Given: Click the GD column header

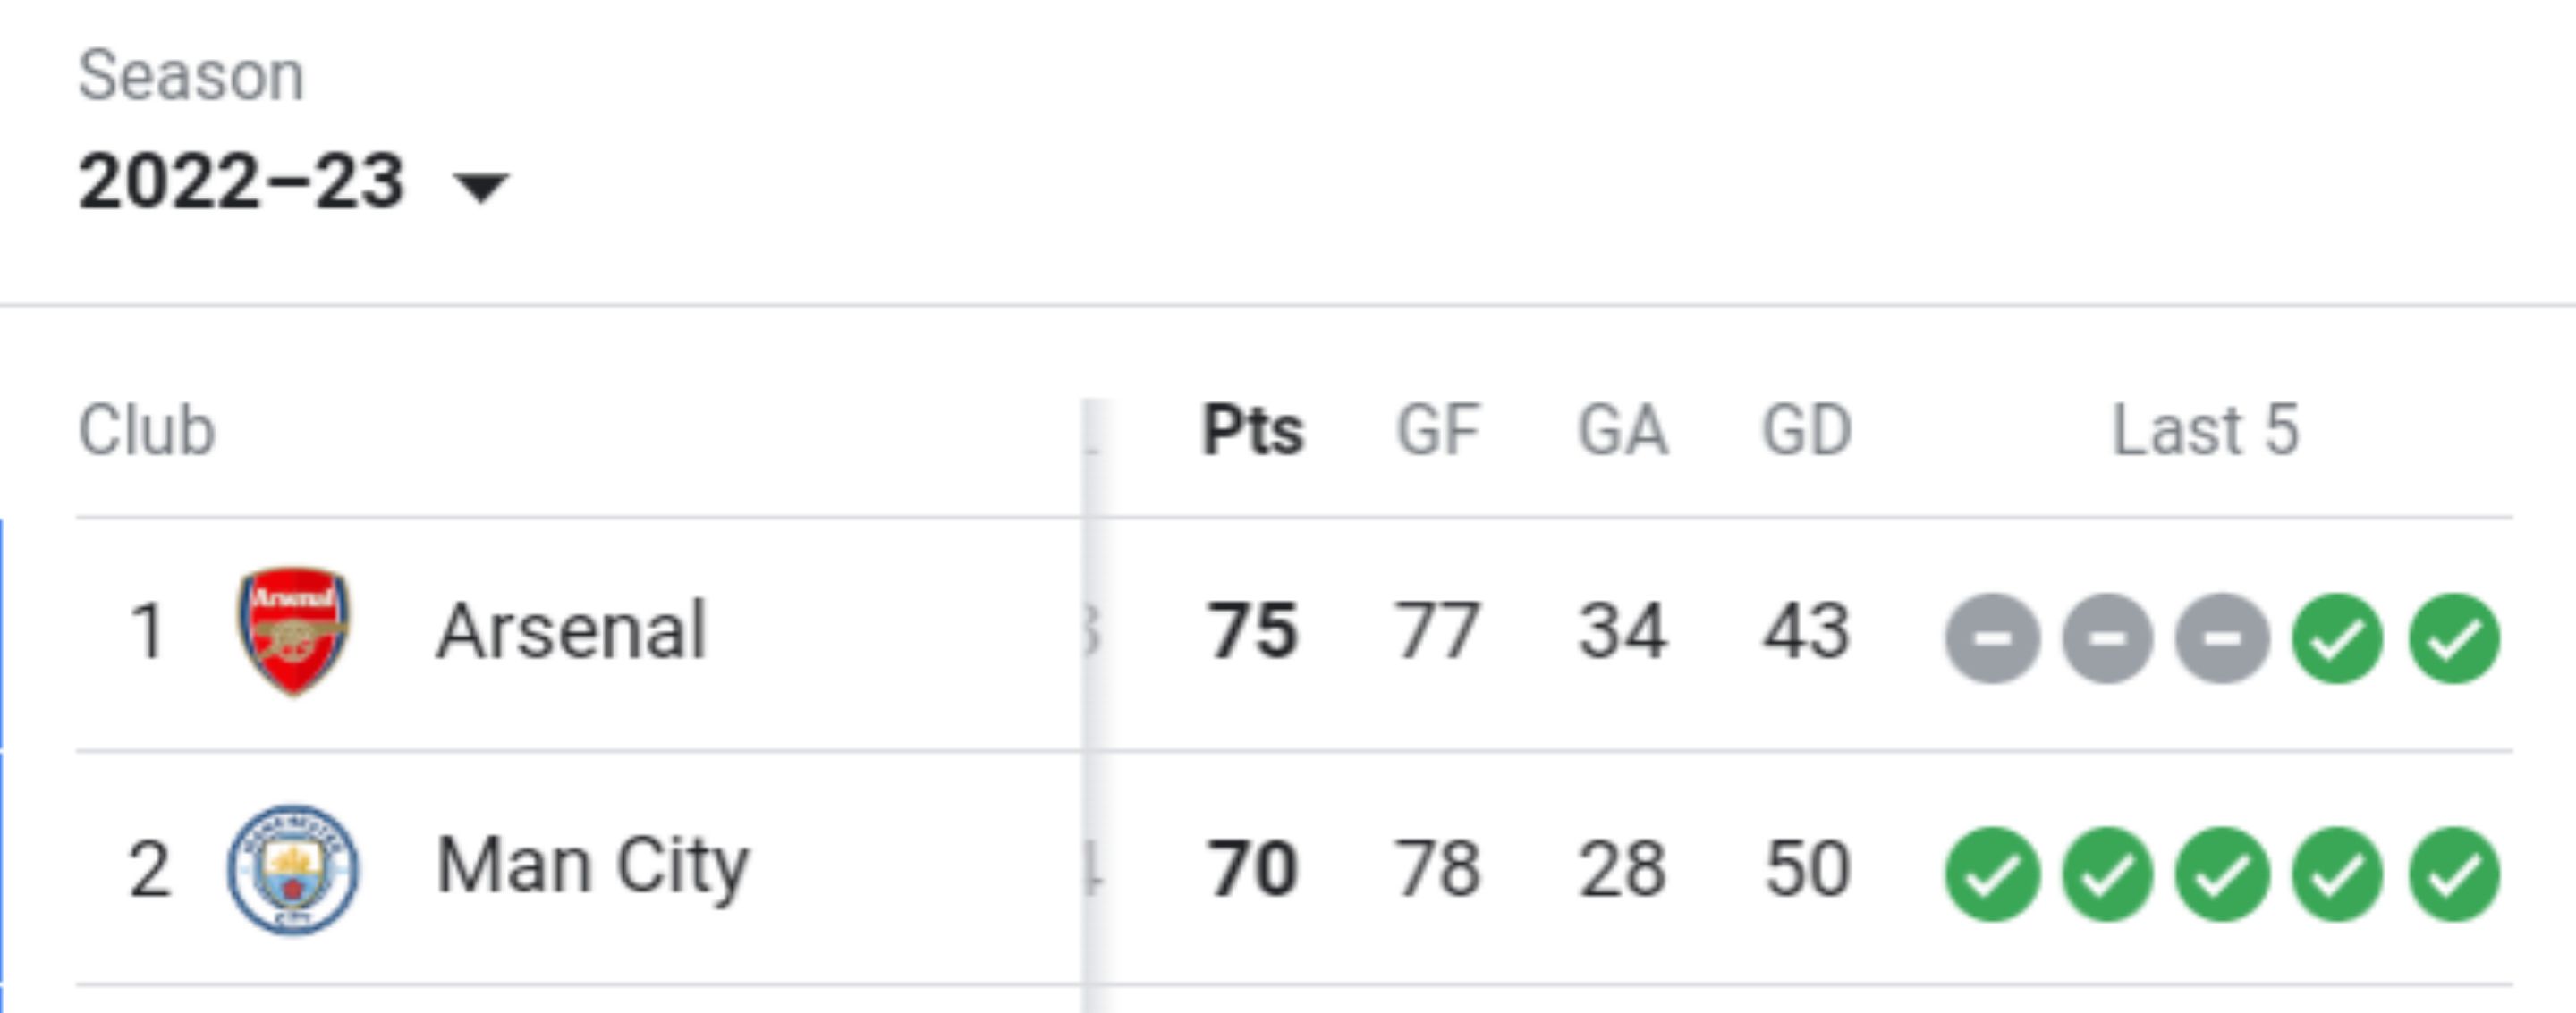Looking at the screenshot, I should 1806,431.
